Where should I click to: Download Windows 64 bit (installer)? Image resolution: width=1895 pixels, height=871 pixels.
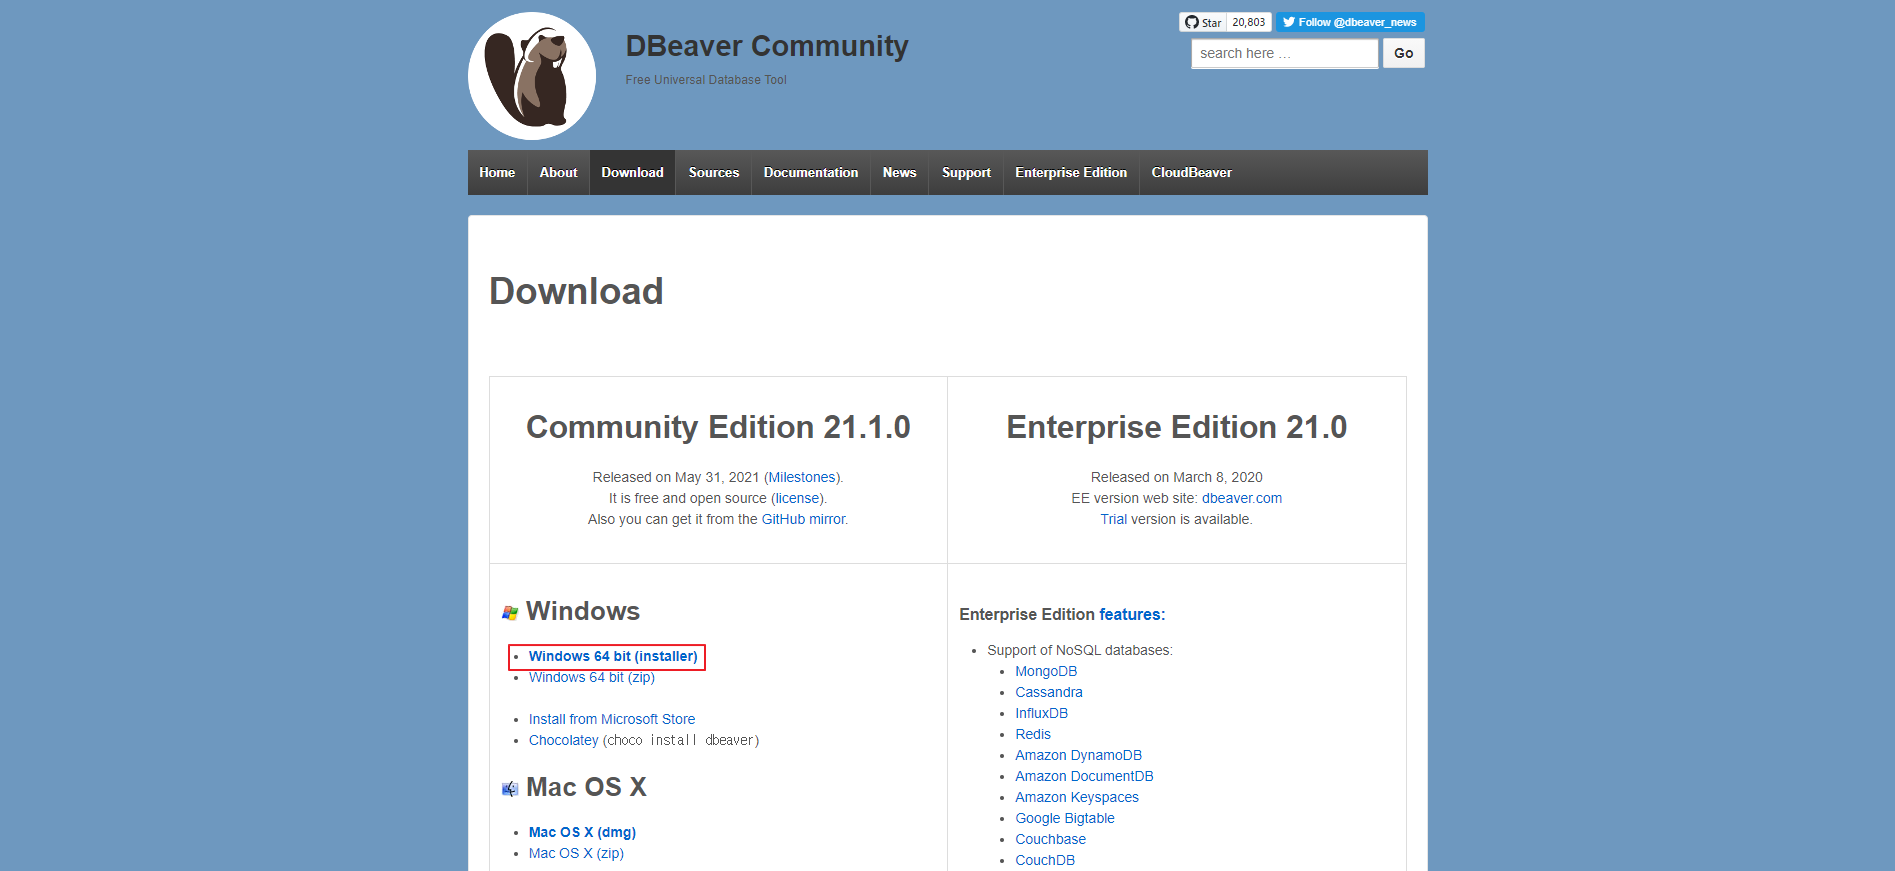point(613,656)
